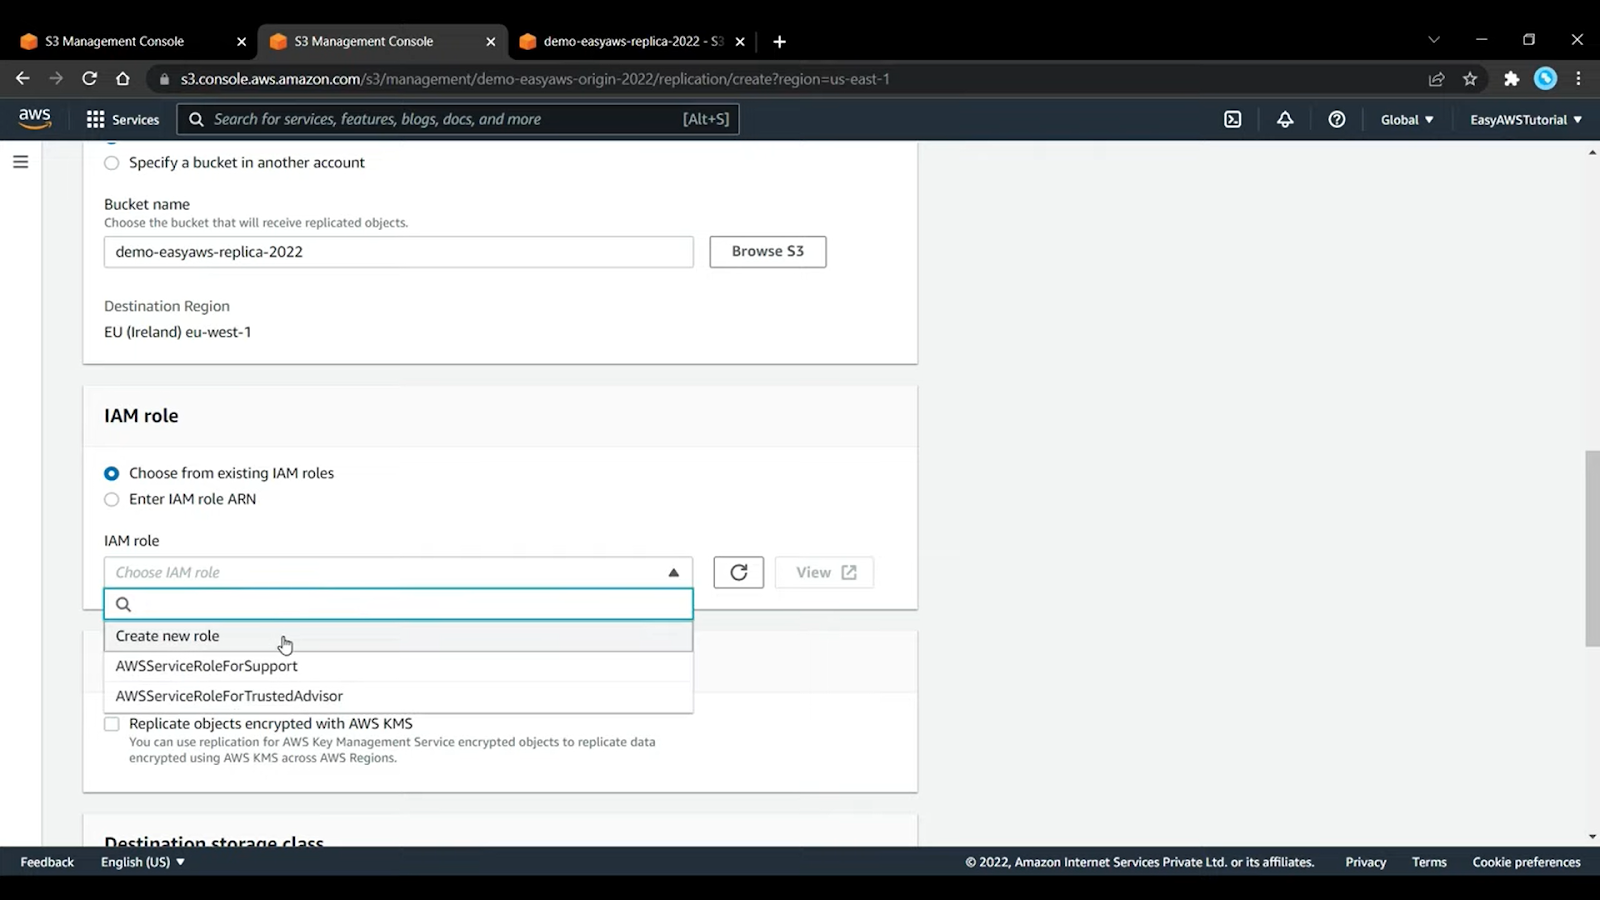Open the Services grid menu
Screen dimensions: 1600x900
(x=123, y=119)
